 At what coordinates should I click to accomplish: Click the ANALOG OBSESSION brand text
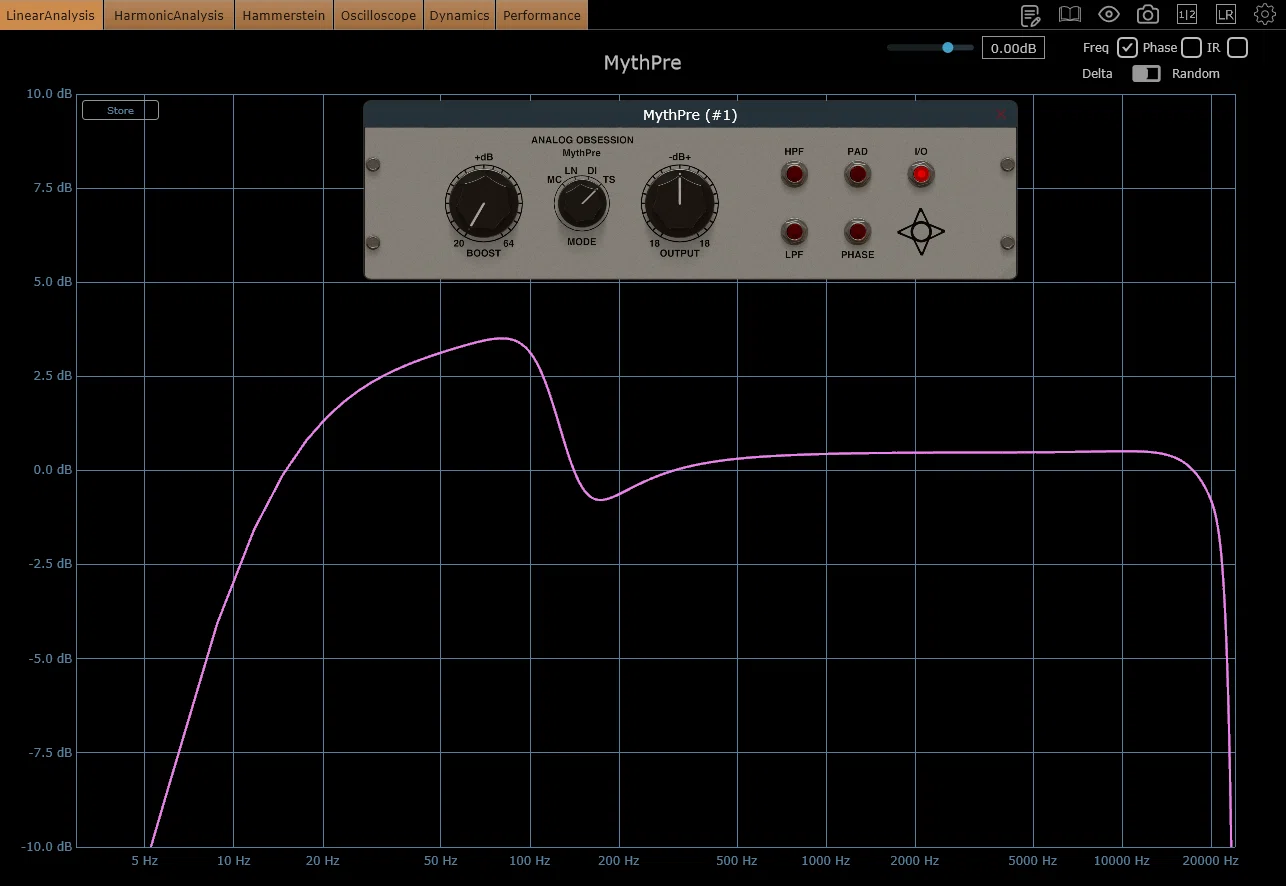(x=582, y=140)
